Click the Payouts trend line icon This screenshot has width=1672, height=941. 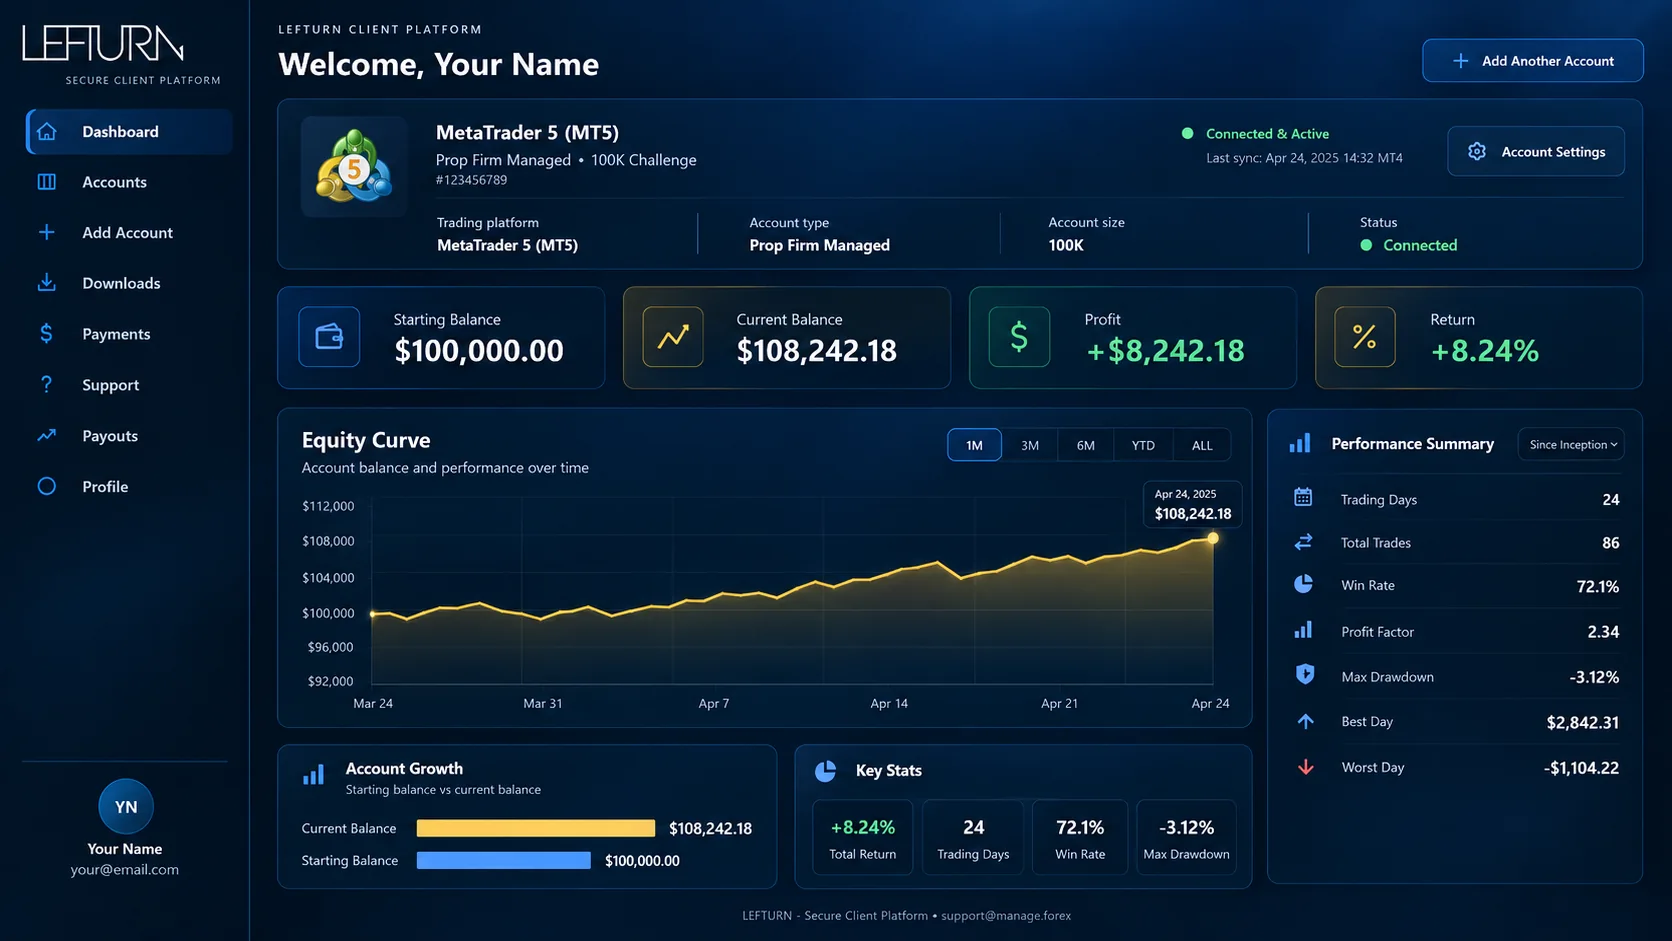tap(46, 435)
